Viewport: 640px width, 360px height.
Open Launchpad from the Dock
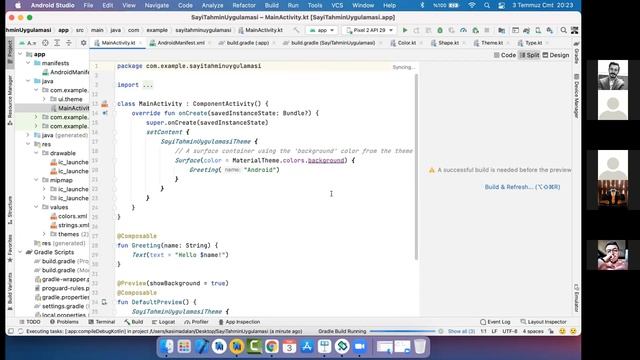pyautogui.click(x=184, y=347)
